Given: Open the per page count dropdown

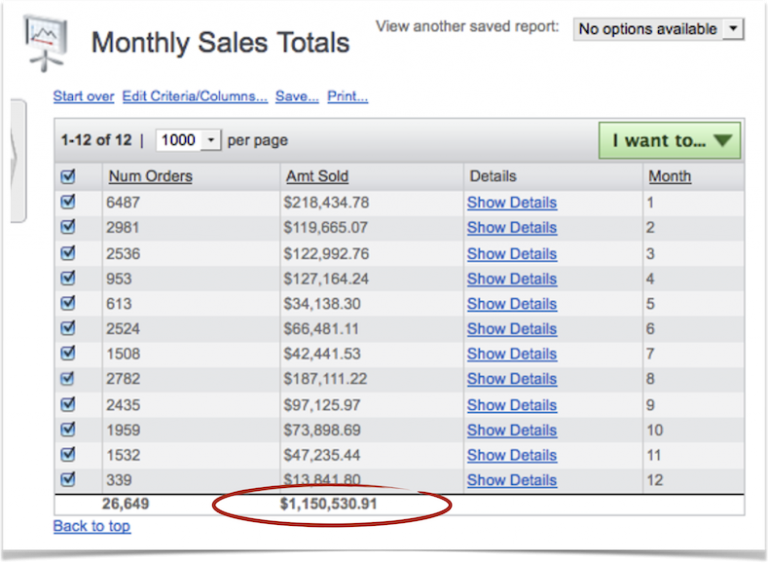Looking at the screenshot, I should coord(188,140).
